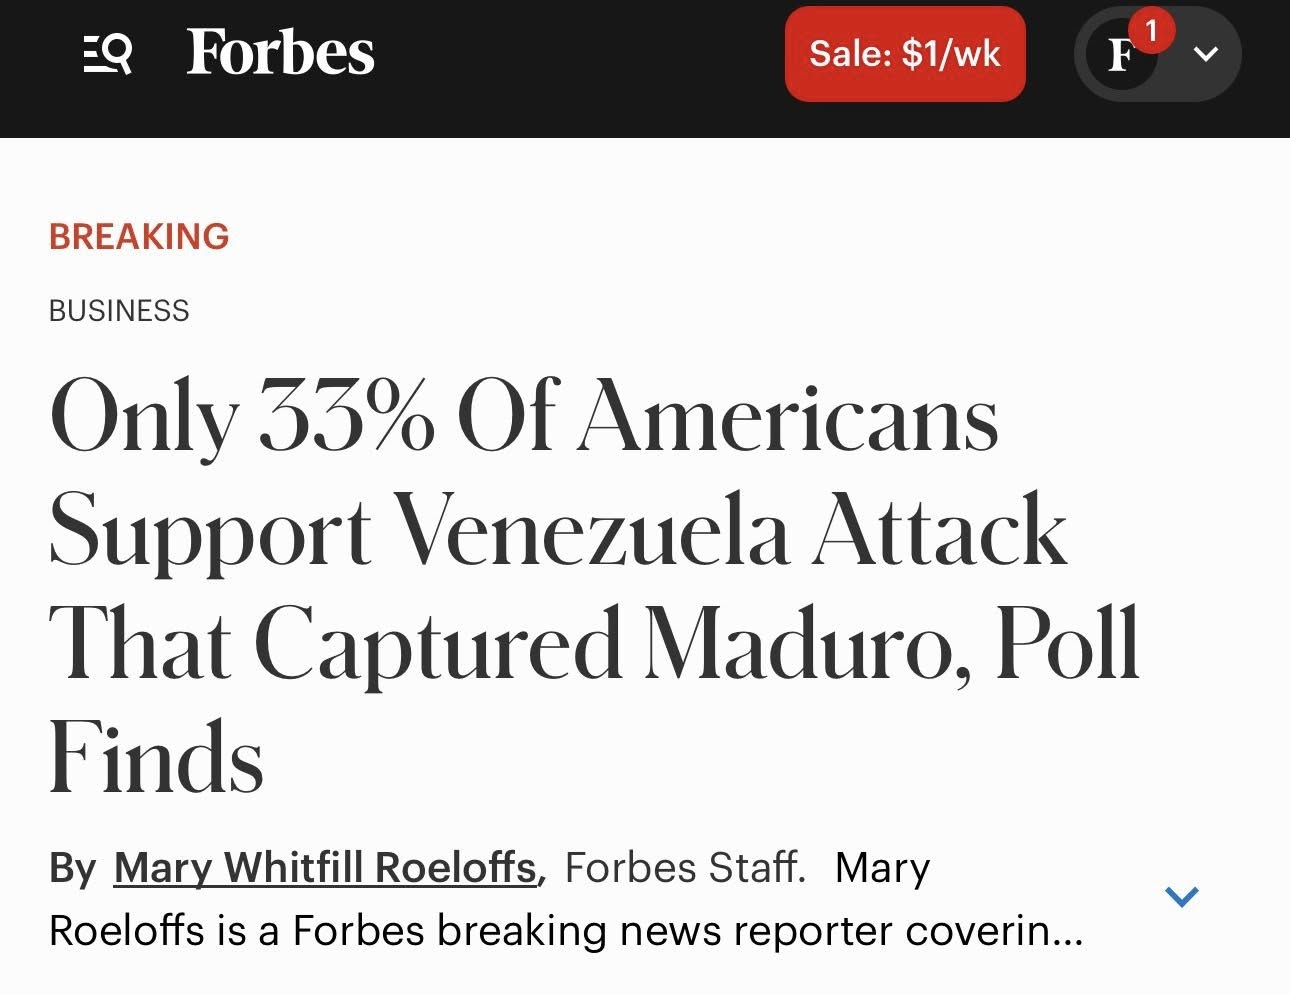Click the Forbes logo in header
The width and height of the screenshot is (1290, 994).
[x=280, y=52]
